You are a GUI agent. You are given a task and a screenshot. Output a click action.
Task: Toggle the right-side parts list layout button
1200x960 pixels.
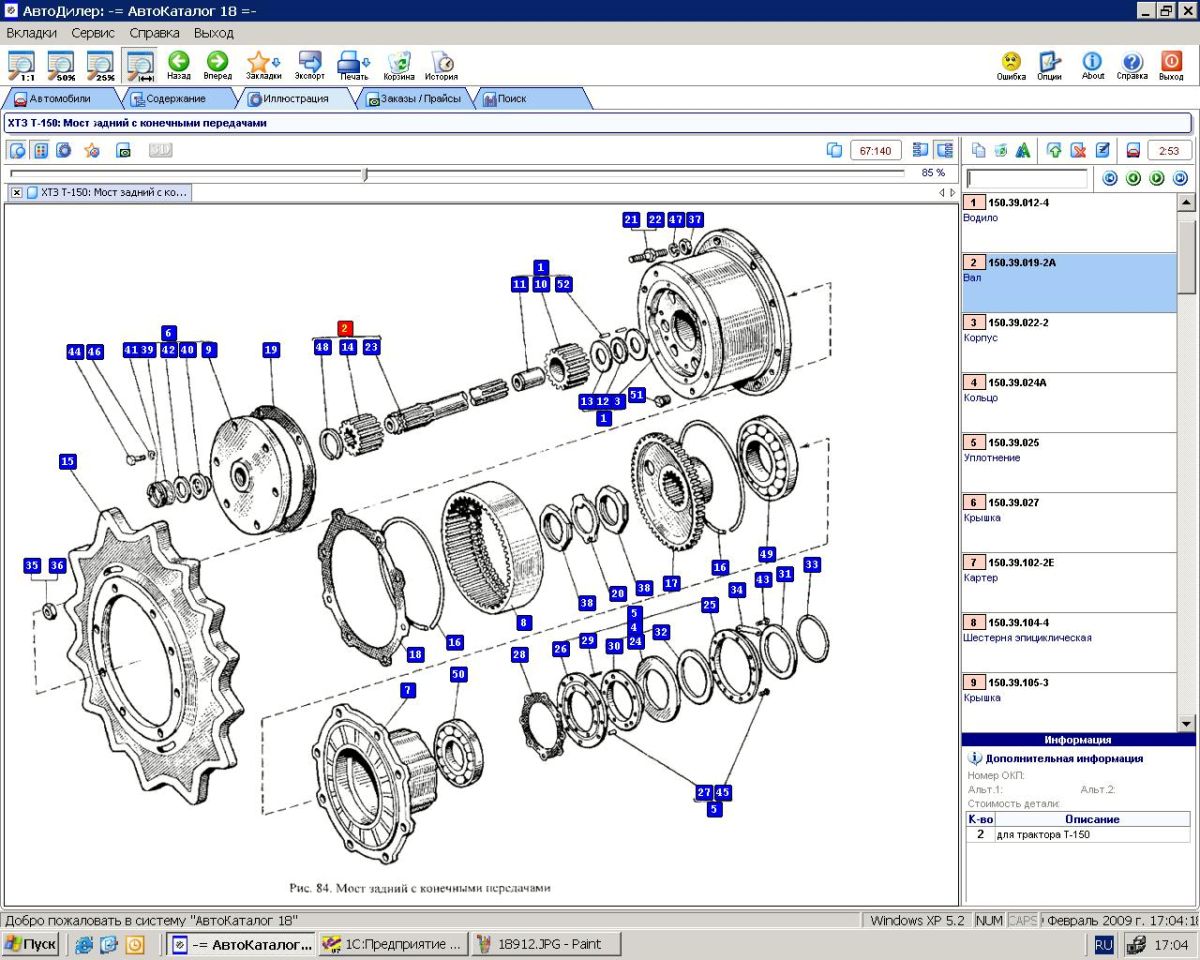943,150
